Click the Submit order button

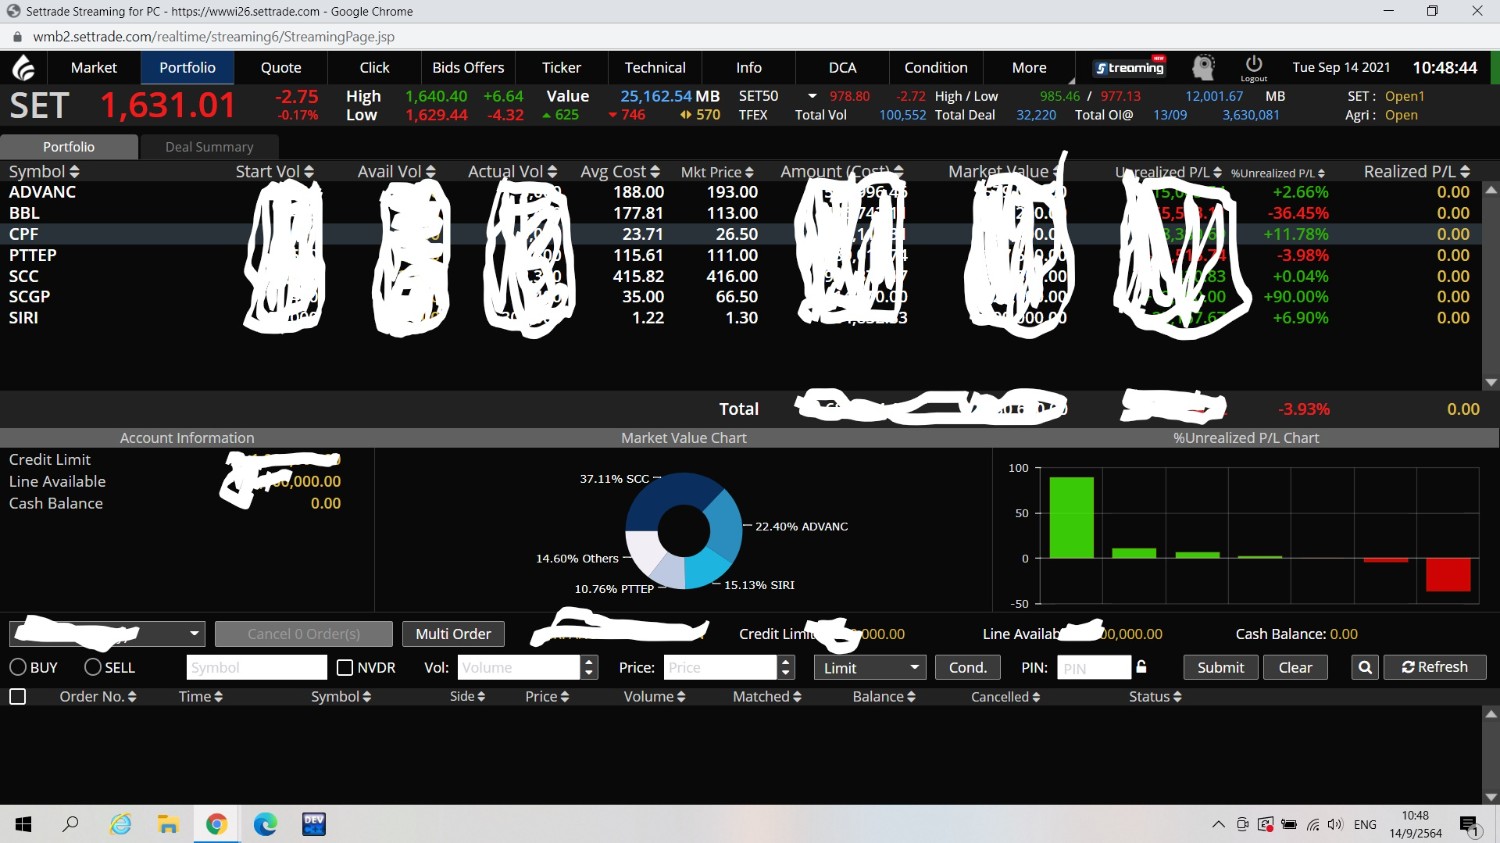tap(1221, 667)
